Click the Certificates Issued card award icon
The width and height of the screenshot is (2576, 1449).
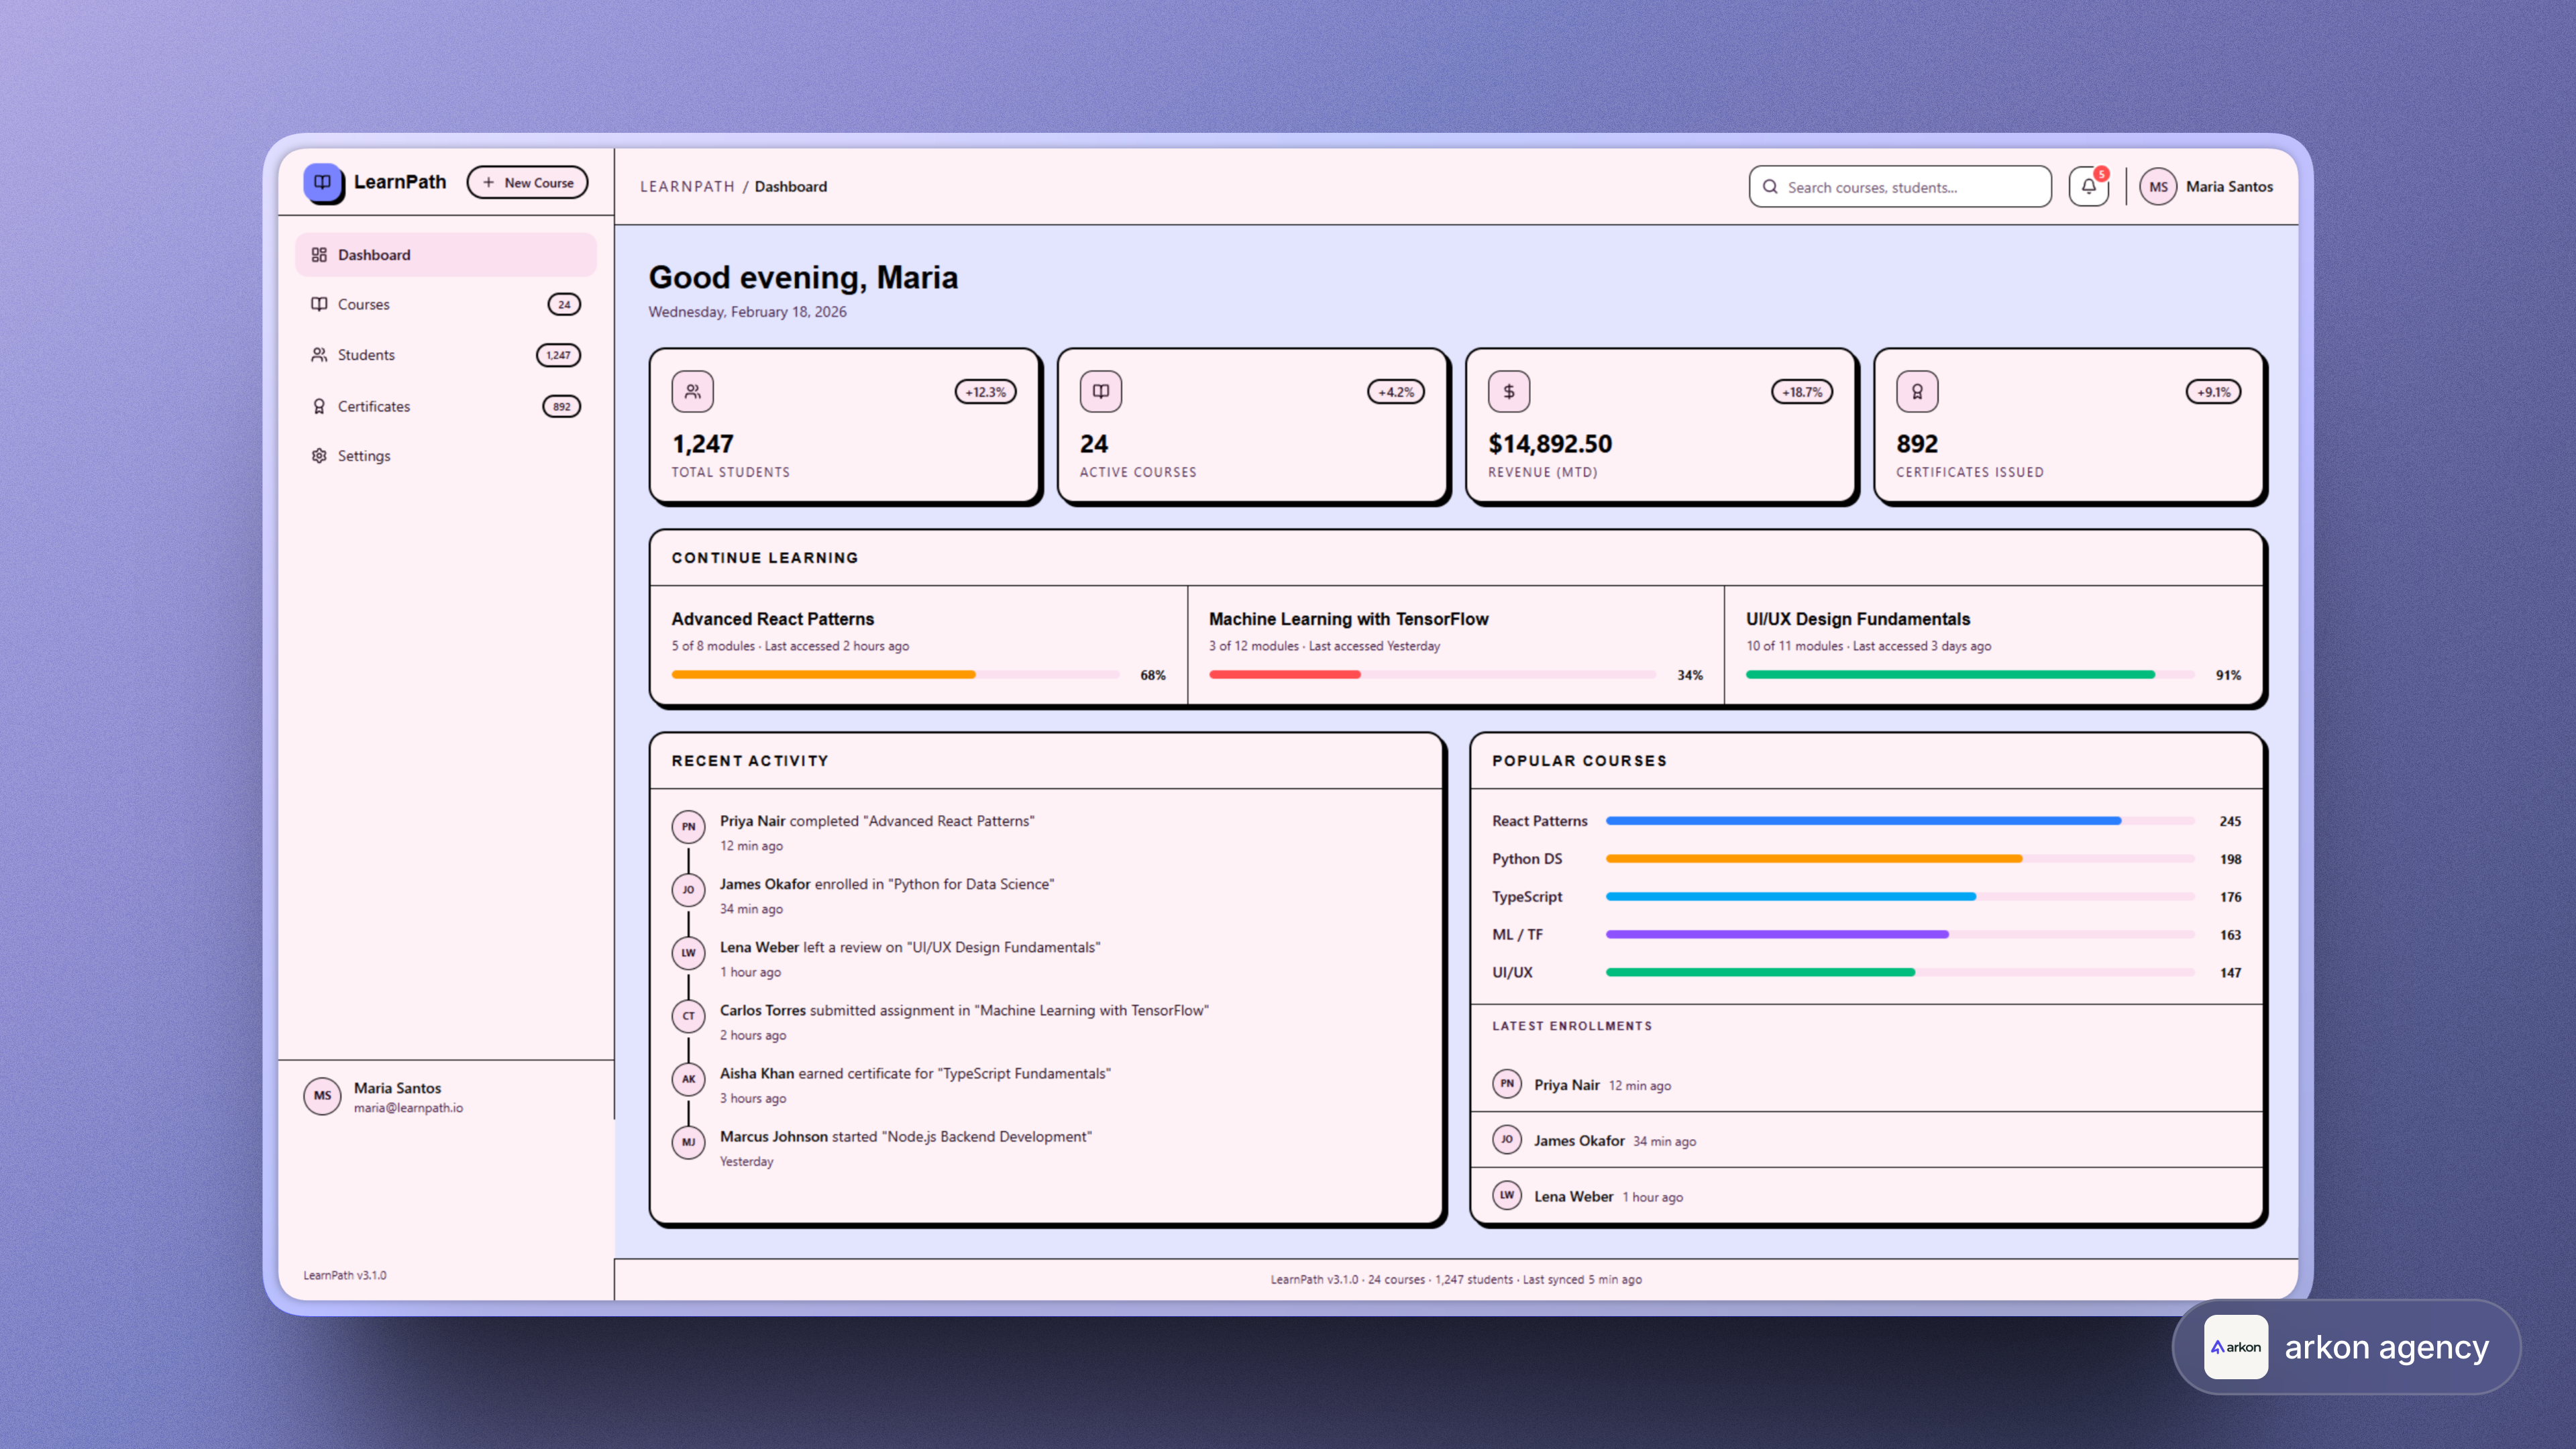1917,392
